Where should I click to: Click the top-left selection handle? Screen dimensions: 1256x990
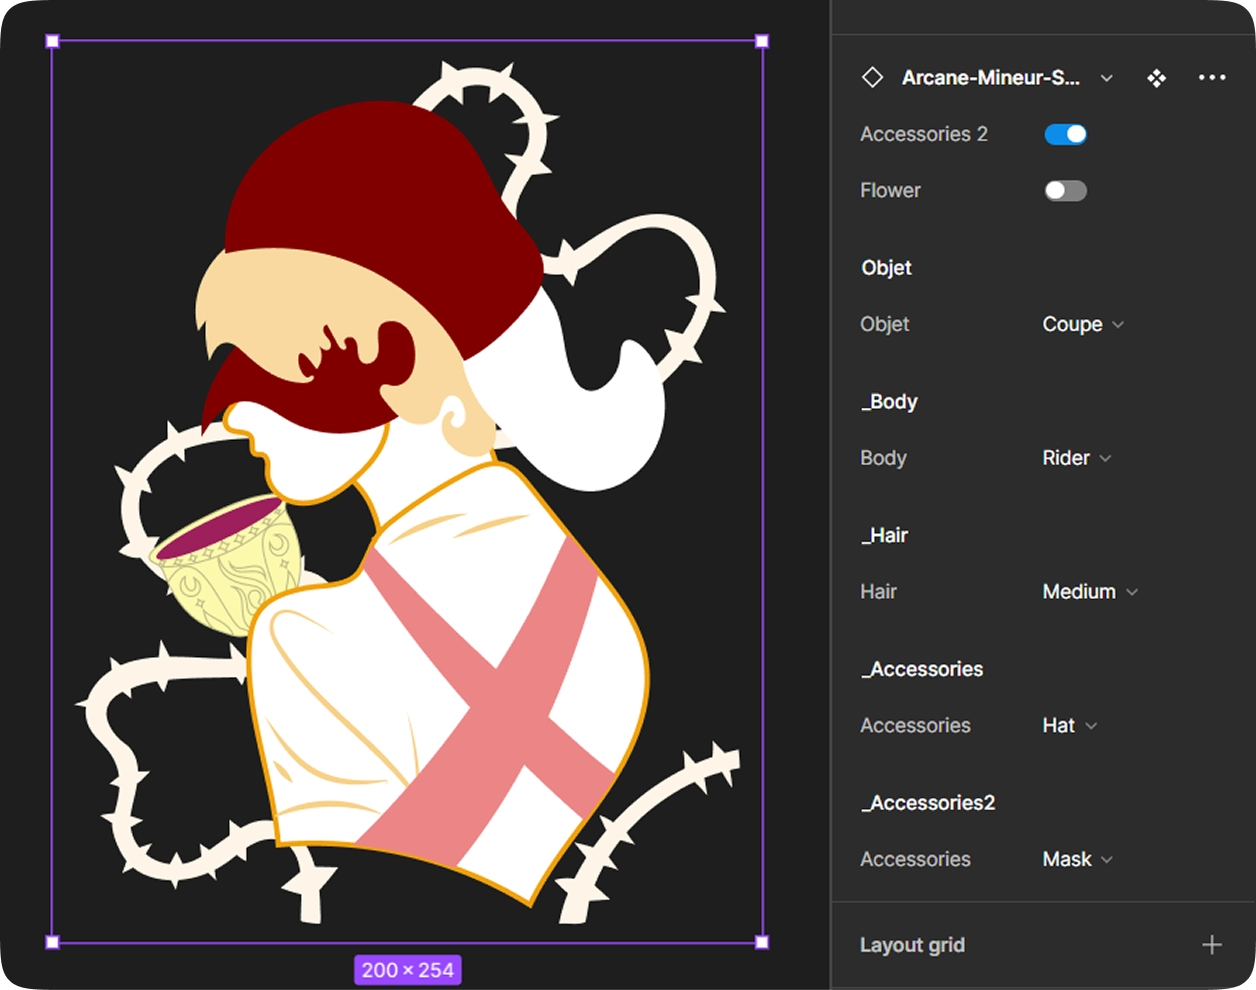click(x=53, y=41)
